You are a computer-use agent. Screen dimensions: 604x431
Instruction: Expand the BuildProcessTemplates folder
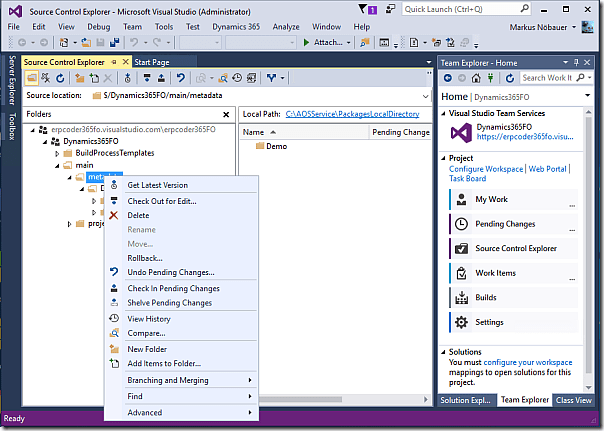point(57,154)
